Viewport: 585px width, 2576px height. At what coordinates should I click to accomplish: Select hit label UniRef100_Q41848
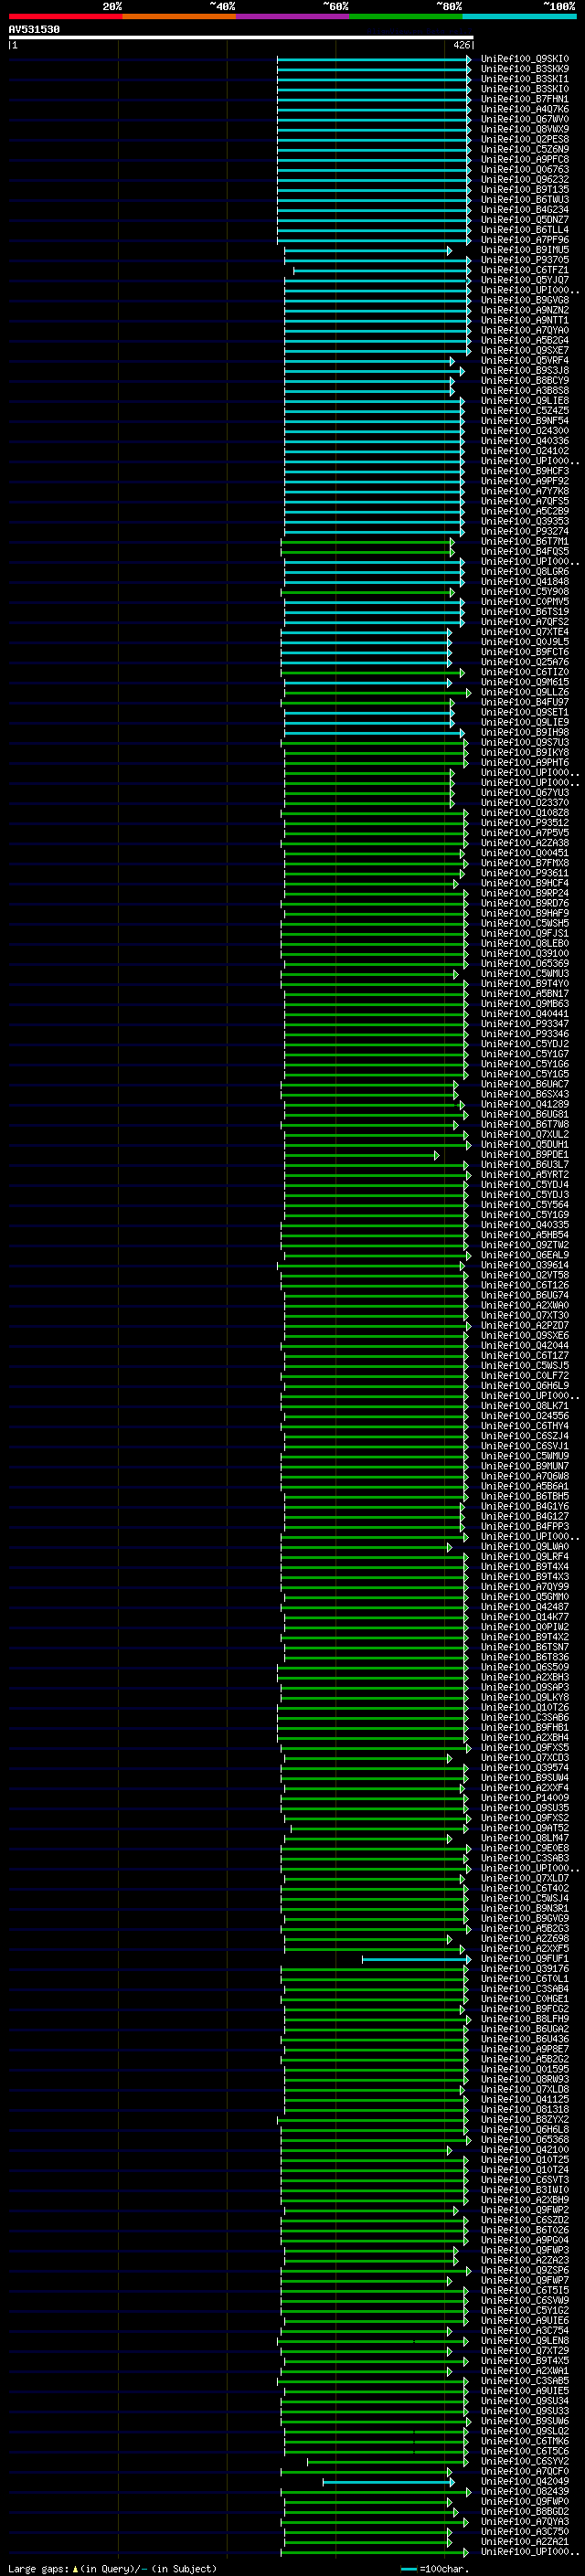pyautogui.click(x=524, y=582)
